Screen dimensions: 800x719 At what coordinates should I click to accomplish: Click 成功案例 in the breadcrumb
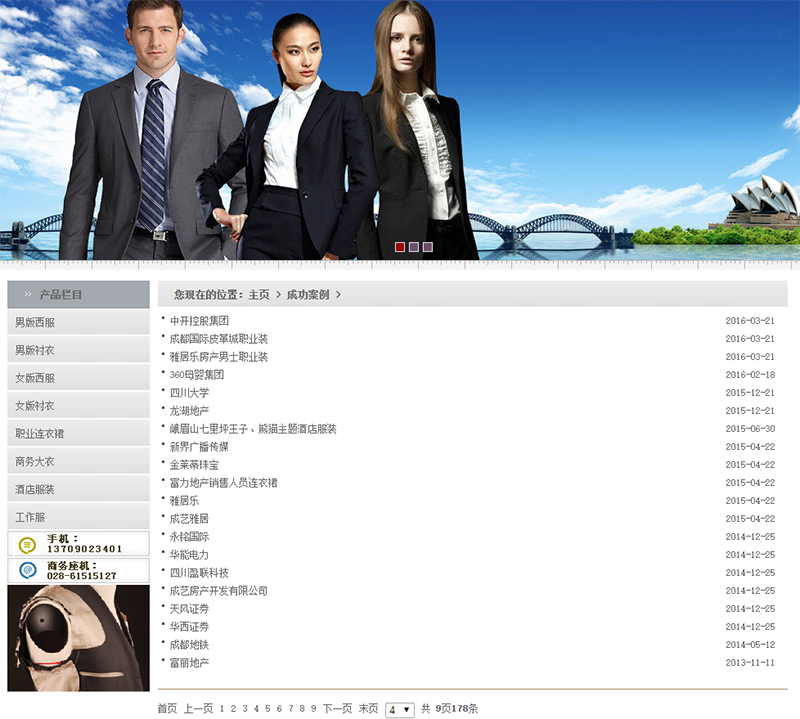pos(307,295)
